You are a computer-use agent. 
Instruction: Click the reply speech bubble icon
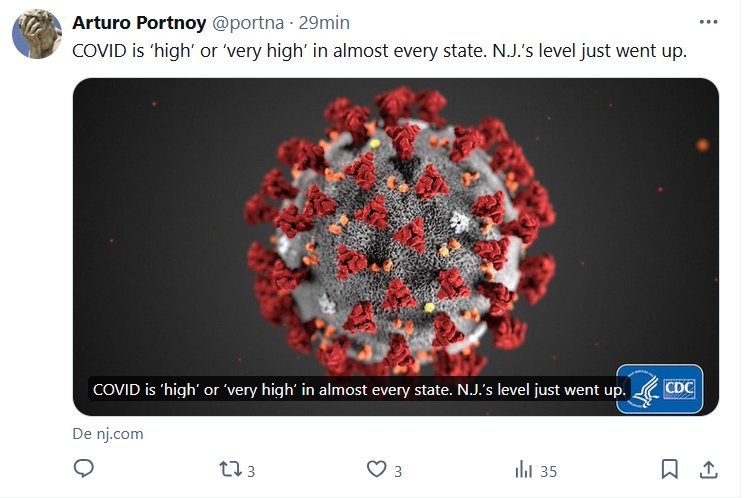pos(84,469)
